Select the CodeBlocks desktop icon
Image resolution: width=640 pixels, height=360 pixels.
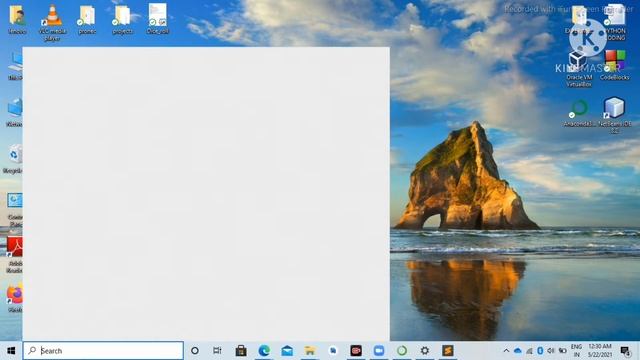tap(615, 65)
